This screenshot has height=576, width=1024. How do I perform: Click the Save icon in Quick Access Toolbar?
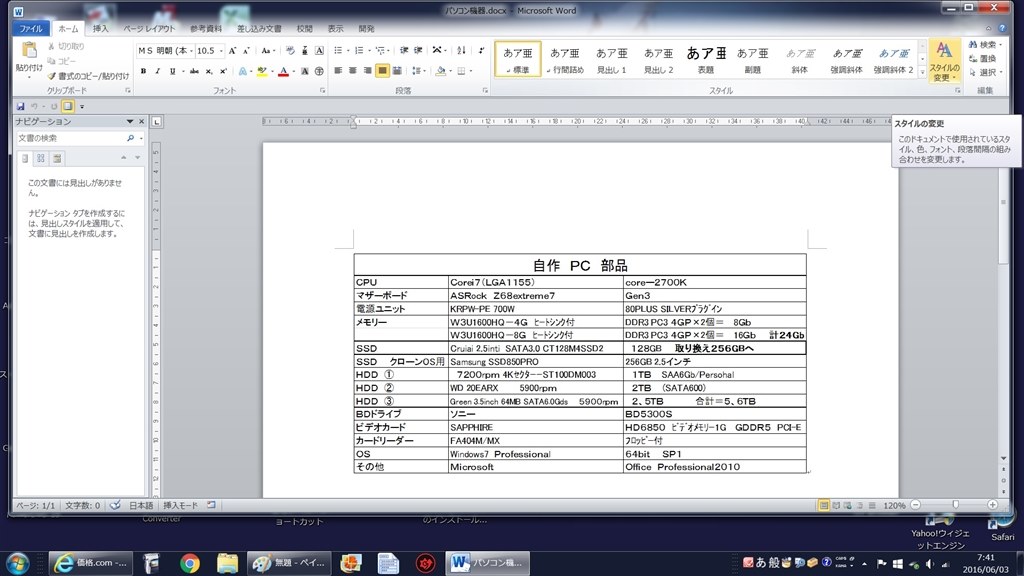click(20, 106)
